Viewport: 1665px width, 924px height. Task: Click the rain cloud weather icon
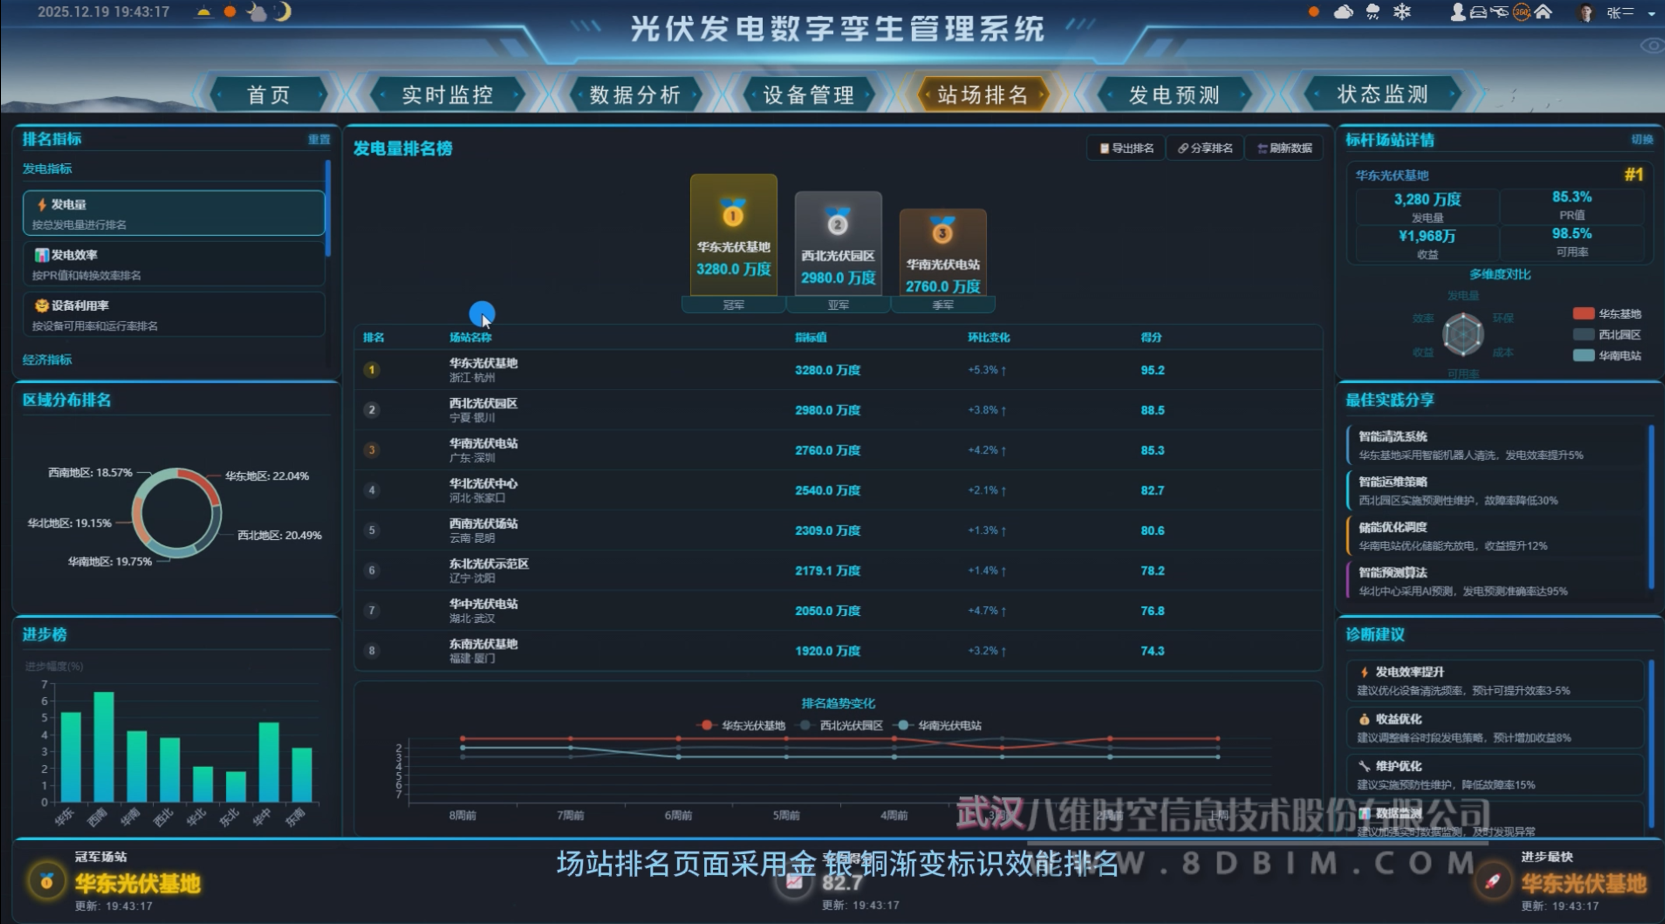[1373, 12]
